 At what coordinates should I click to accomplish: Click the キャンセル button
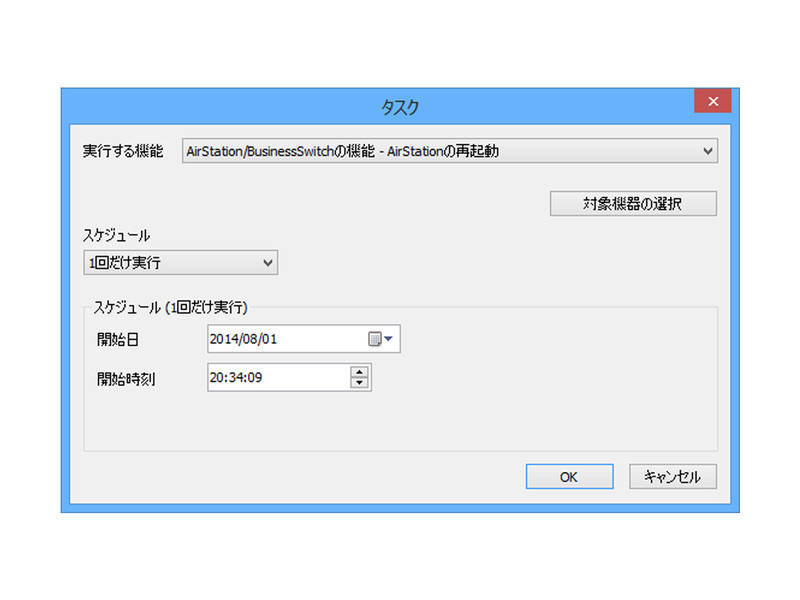tap(673, 477)
